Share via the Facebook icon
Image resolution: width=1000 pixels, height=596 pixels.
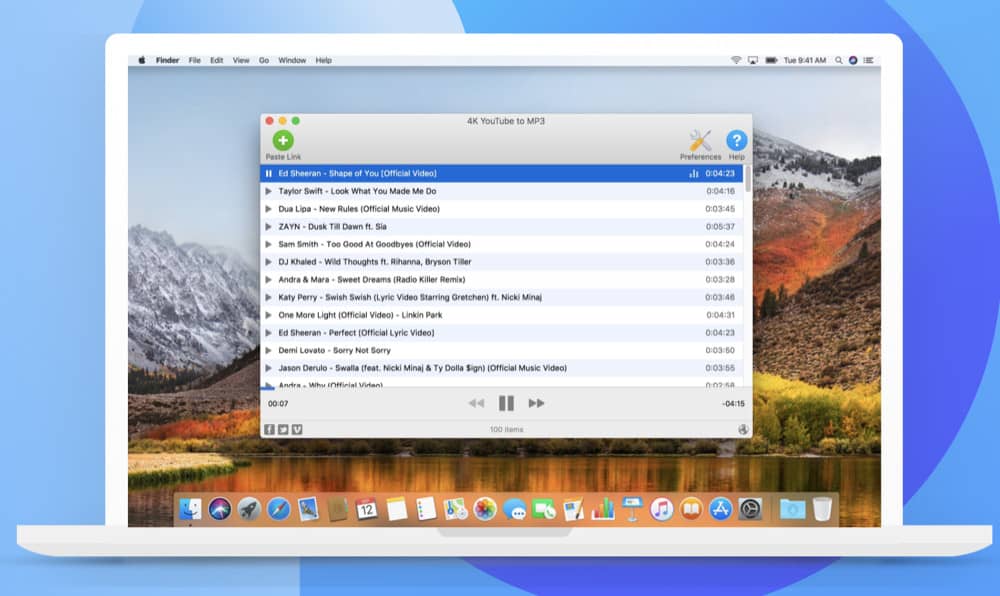[x=268, y=428]
